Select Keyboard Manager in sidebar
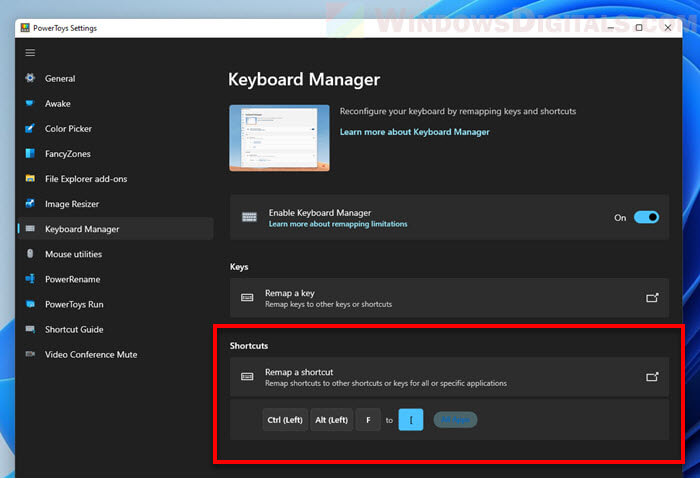This screenshot has width=700, height=479. (116, 229)
